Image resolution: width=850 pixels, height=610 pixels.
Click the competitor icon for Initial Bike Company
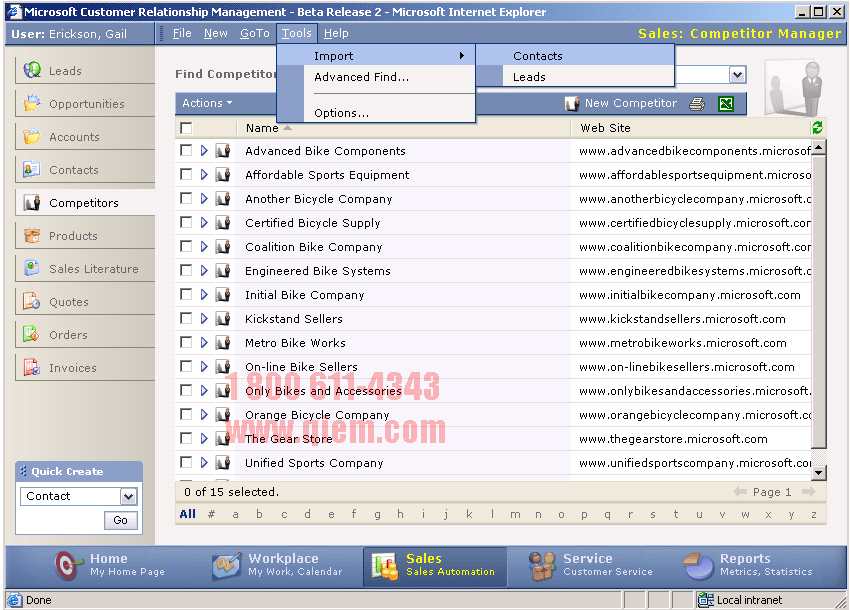click(223, 295)
